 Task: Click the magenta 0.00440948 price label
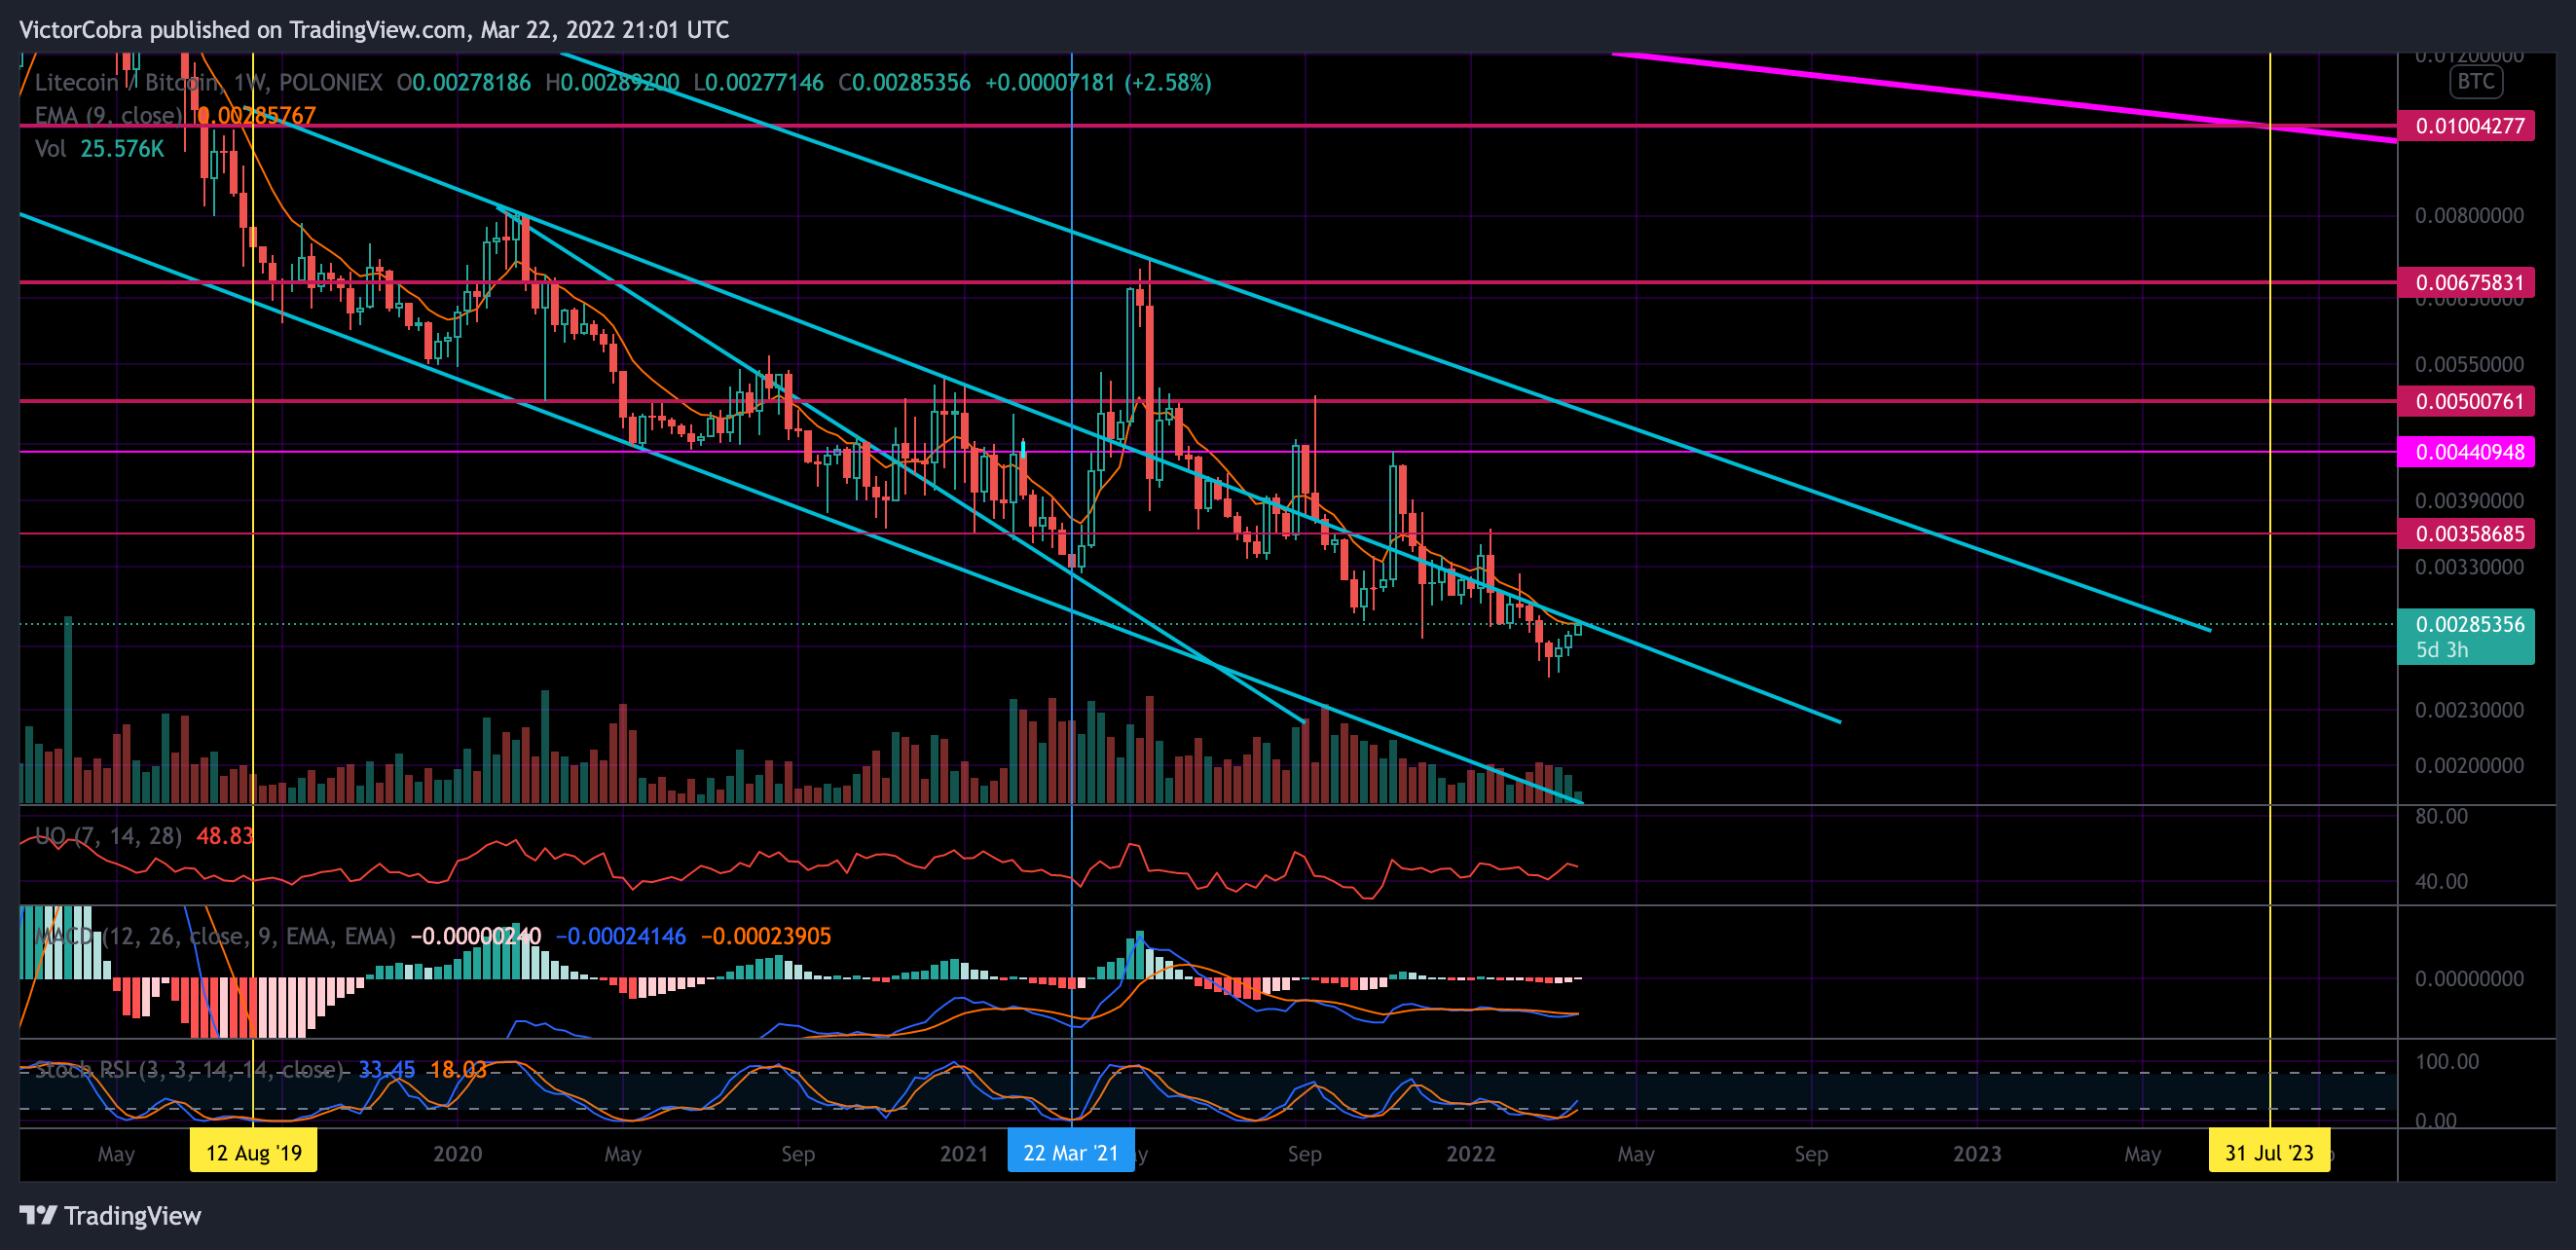pos(2466,452)
